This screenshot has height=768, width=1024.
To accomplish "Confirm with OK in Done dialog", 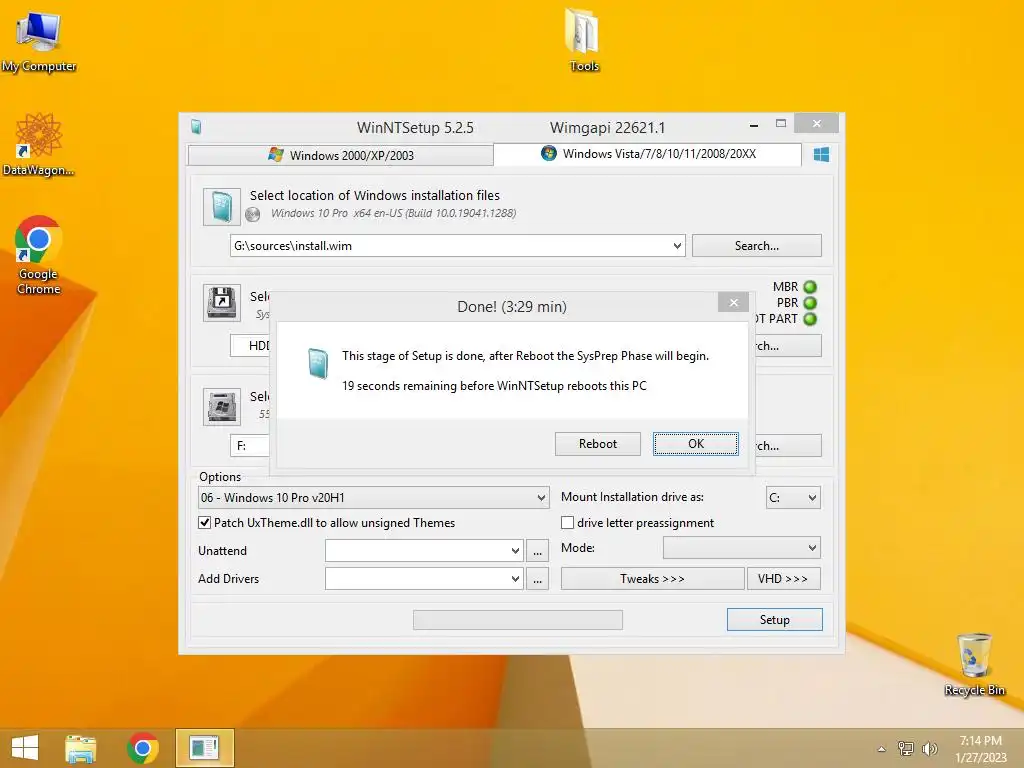I will pyautogui.click(x=696, y=444).
